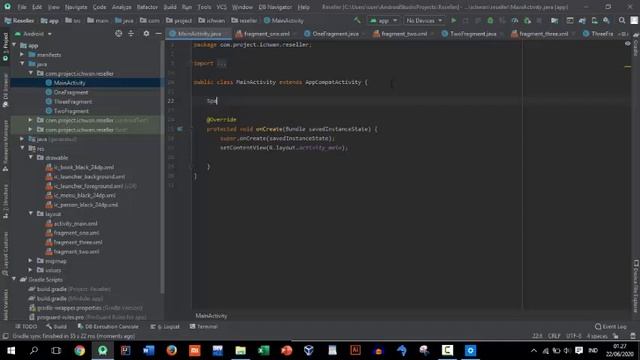Switch to the fragment_one.xml tab
The width and height of the screenshot is (640, 360).
(266, 34)
